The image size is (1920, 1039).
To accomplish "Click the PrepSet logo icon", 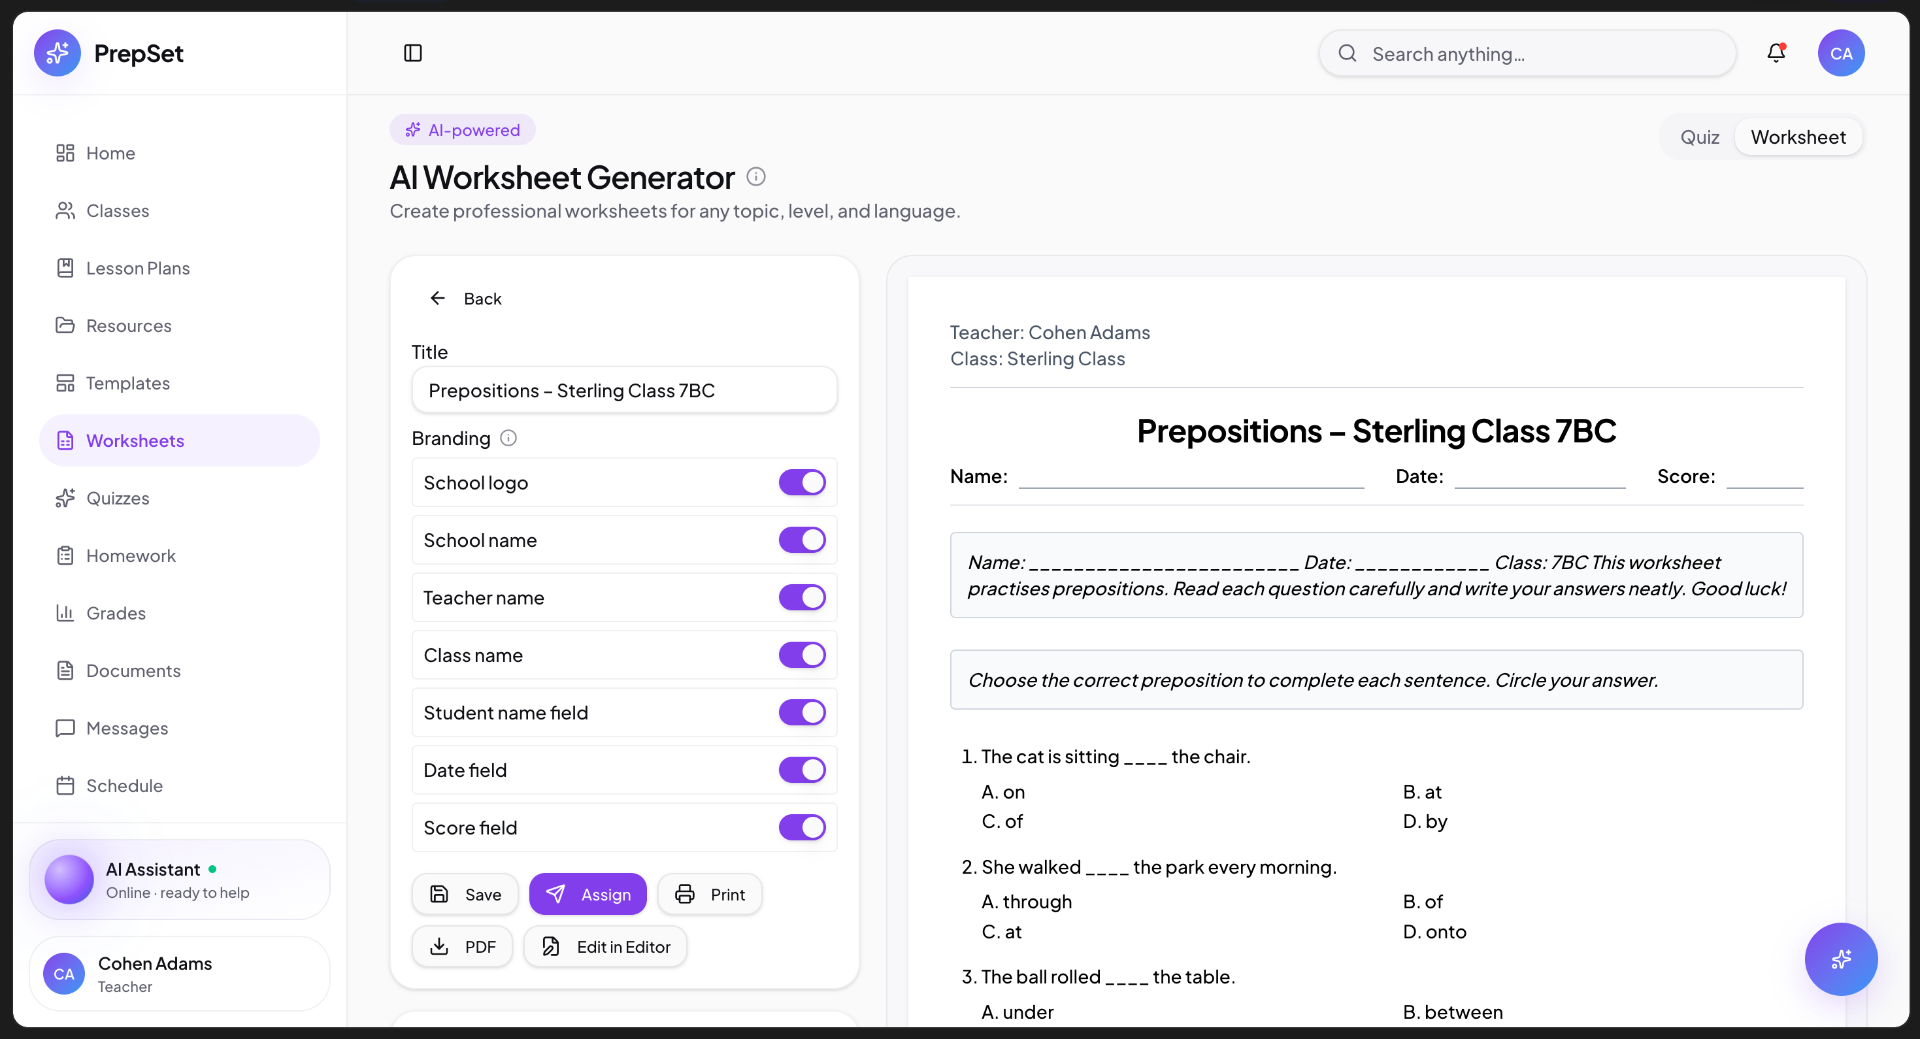I will [x=57, y=53].
